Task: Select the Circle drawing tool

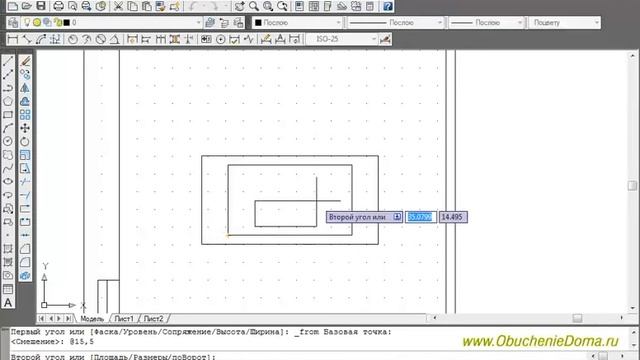Action: (x=8, y=141)
